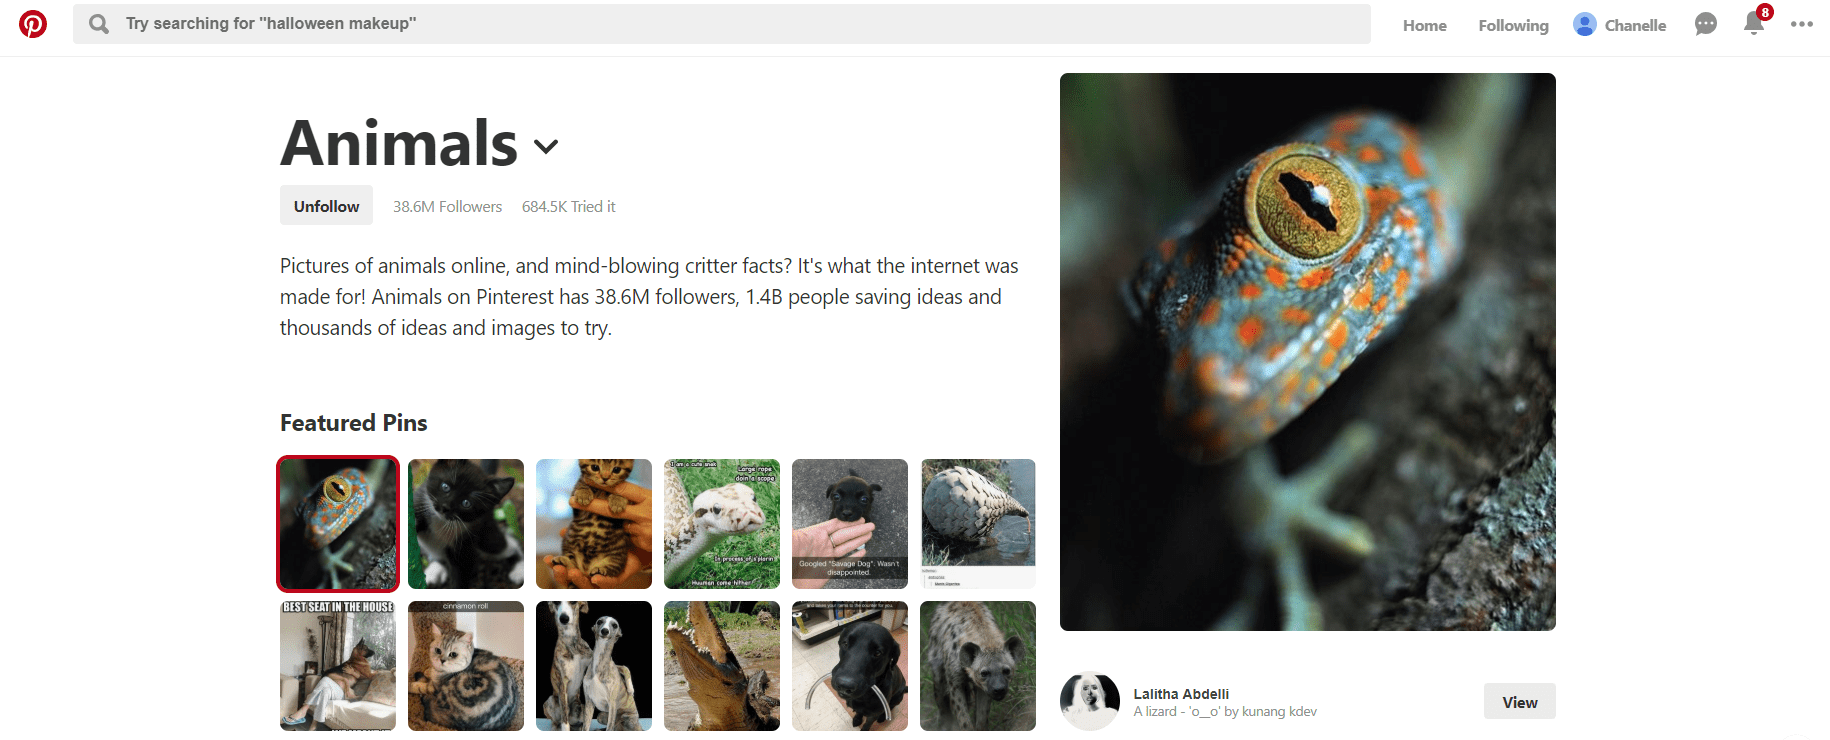Expand the Animals topic dropdown chevron
Screen dimensions: 1830x740
click(x=546, y=147)
